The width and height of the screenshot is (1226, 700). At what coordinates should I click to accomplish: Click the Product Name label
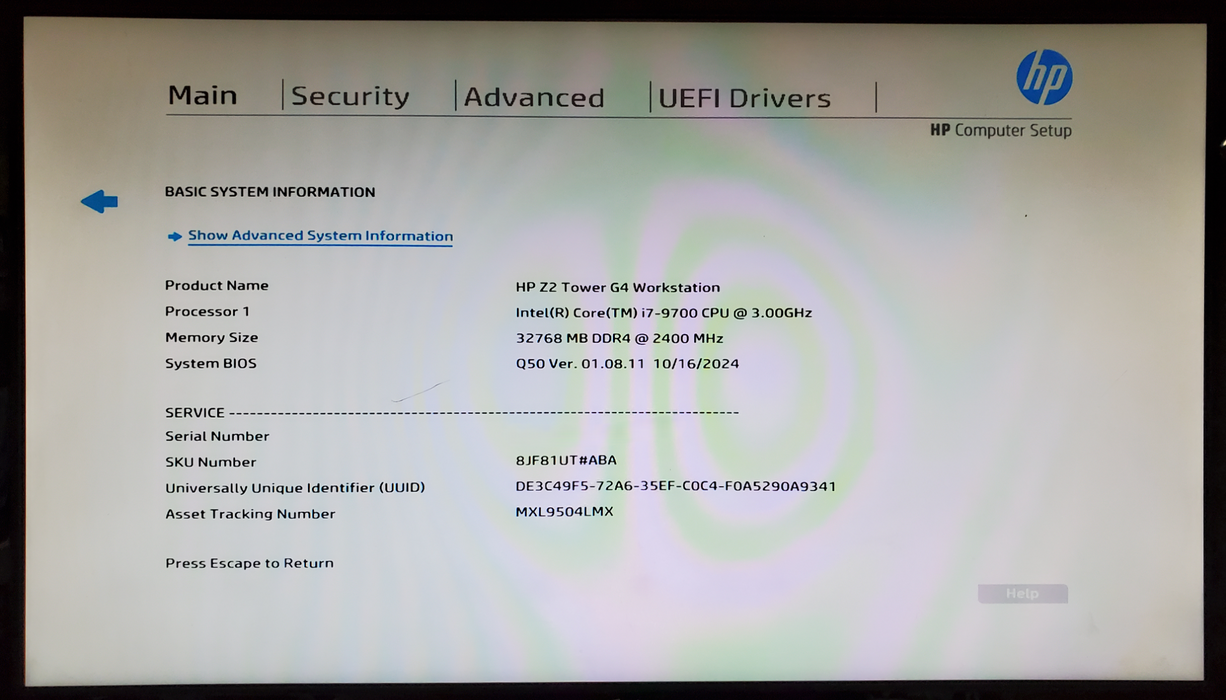click(217, 285)
